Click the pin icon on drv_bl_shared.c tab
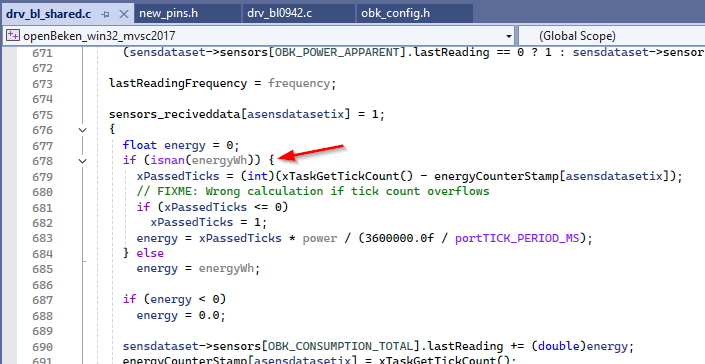This screenshot has height=364, width=705. click(x=105, y=14)
